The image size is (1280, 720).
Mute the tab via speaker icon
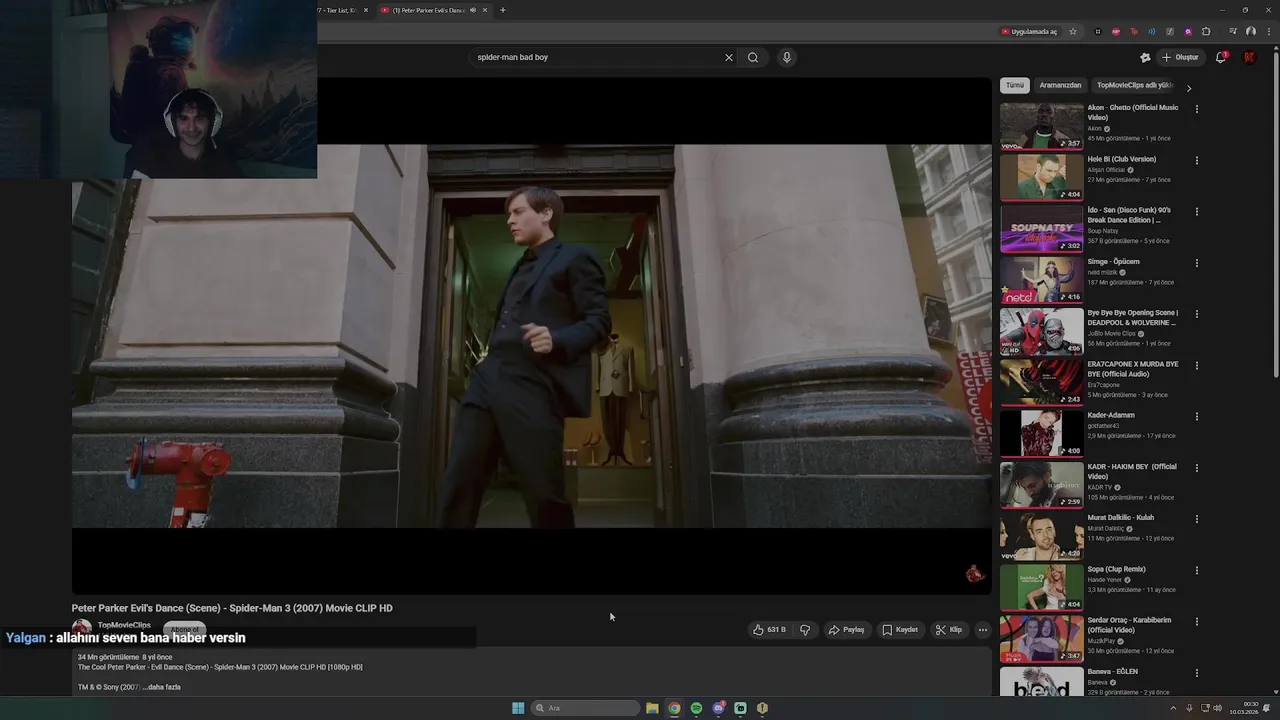pyautogui.click(x=473, y=10)
